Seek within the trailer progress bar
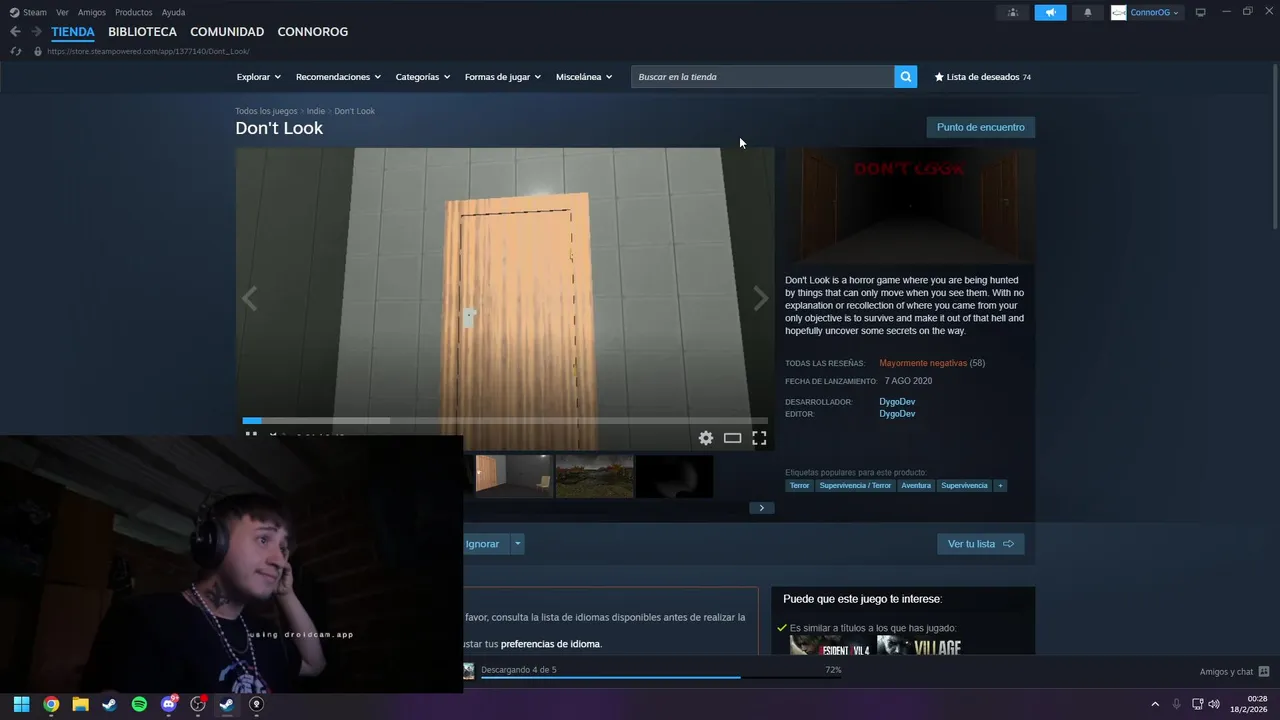Screen dimensions: 1280x720 pos(505,421)
